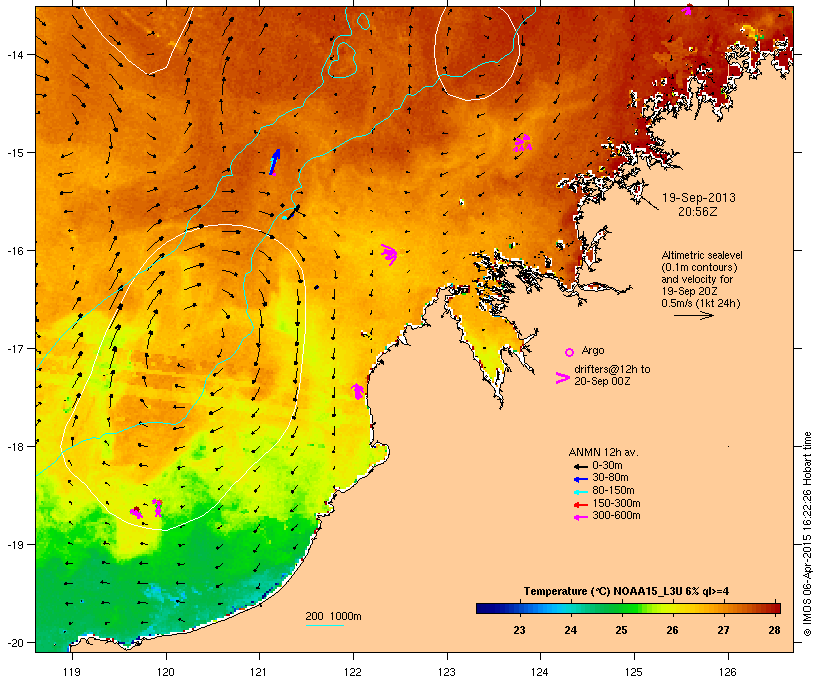Click the cyan 80-150m legend arrow
Viewport: 820px width, 680px height.
coord(580,492)
